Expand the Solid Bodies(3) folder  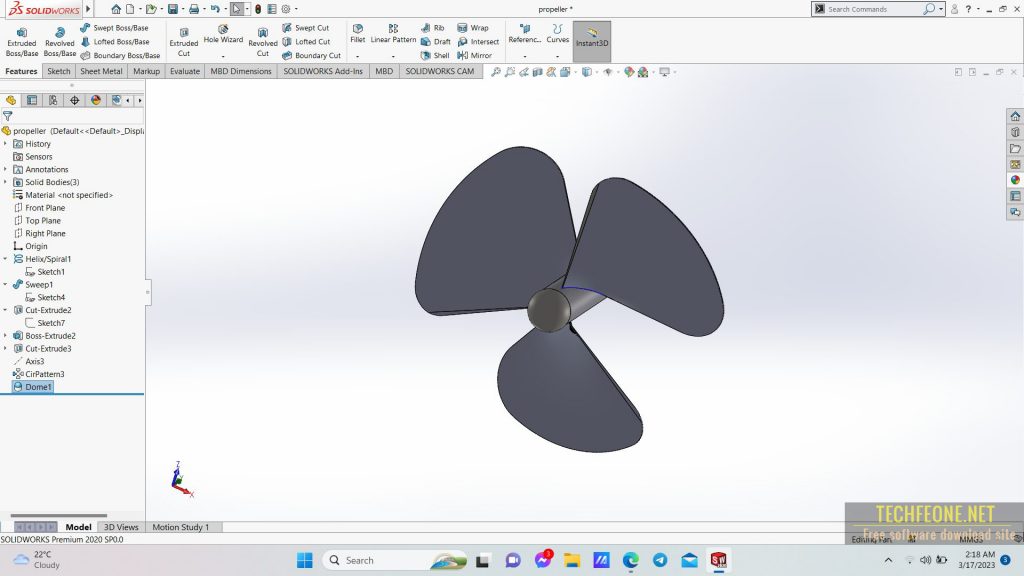[x=5, y=182]
